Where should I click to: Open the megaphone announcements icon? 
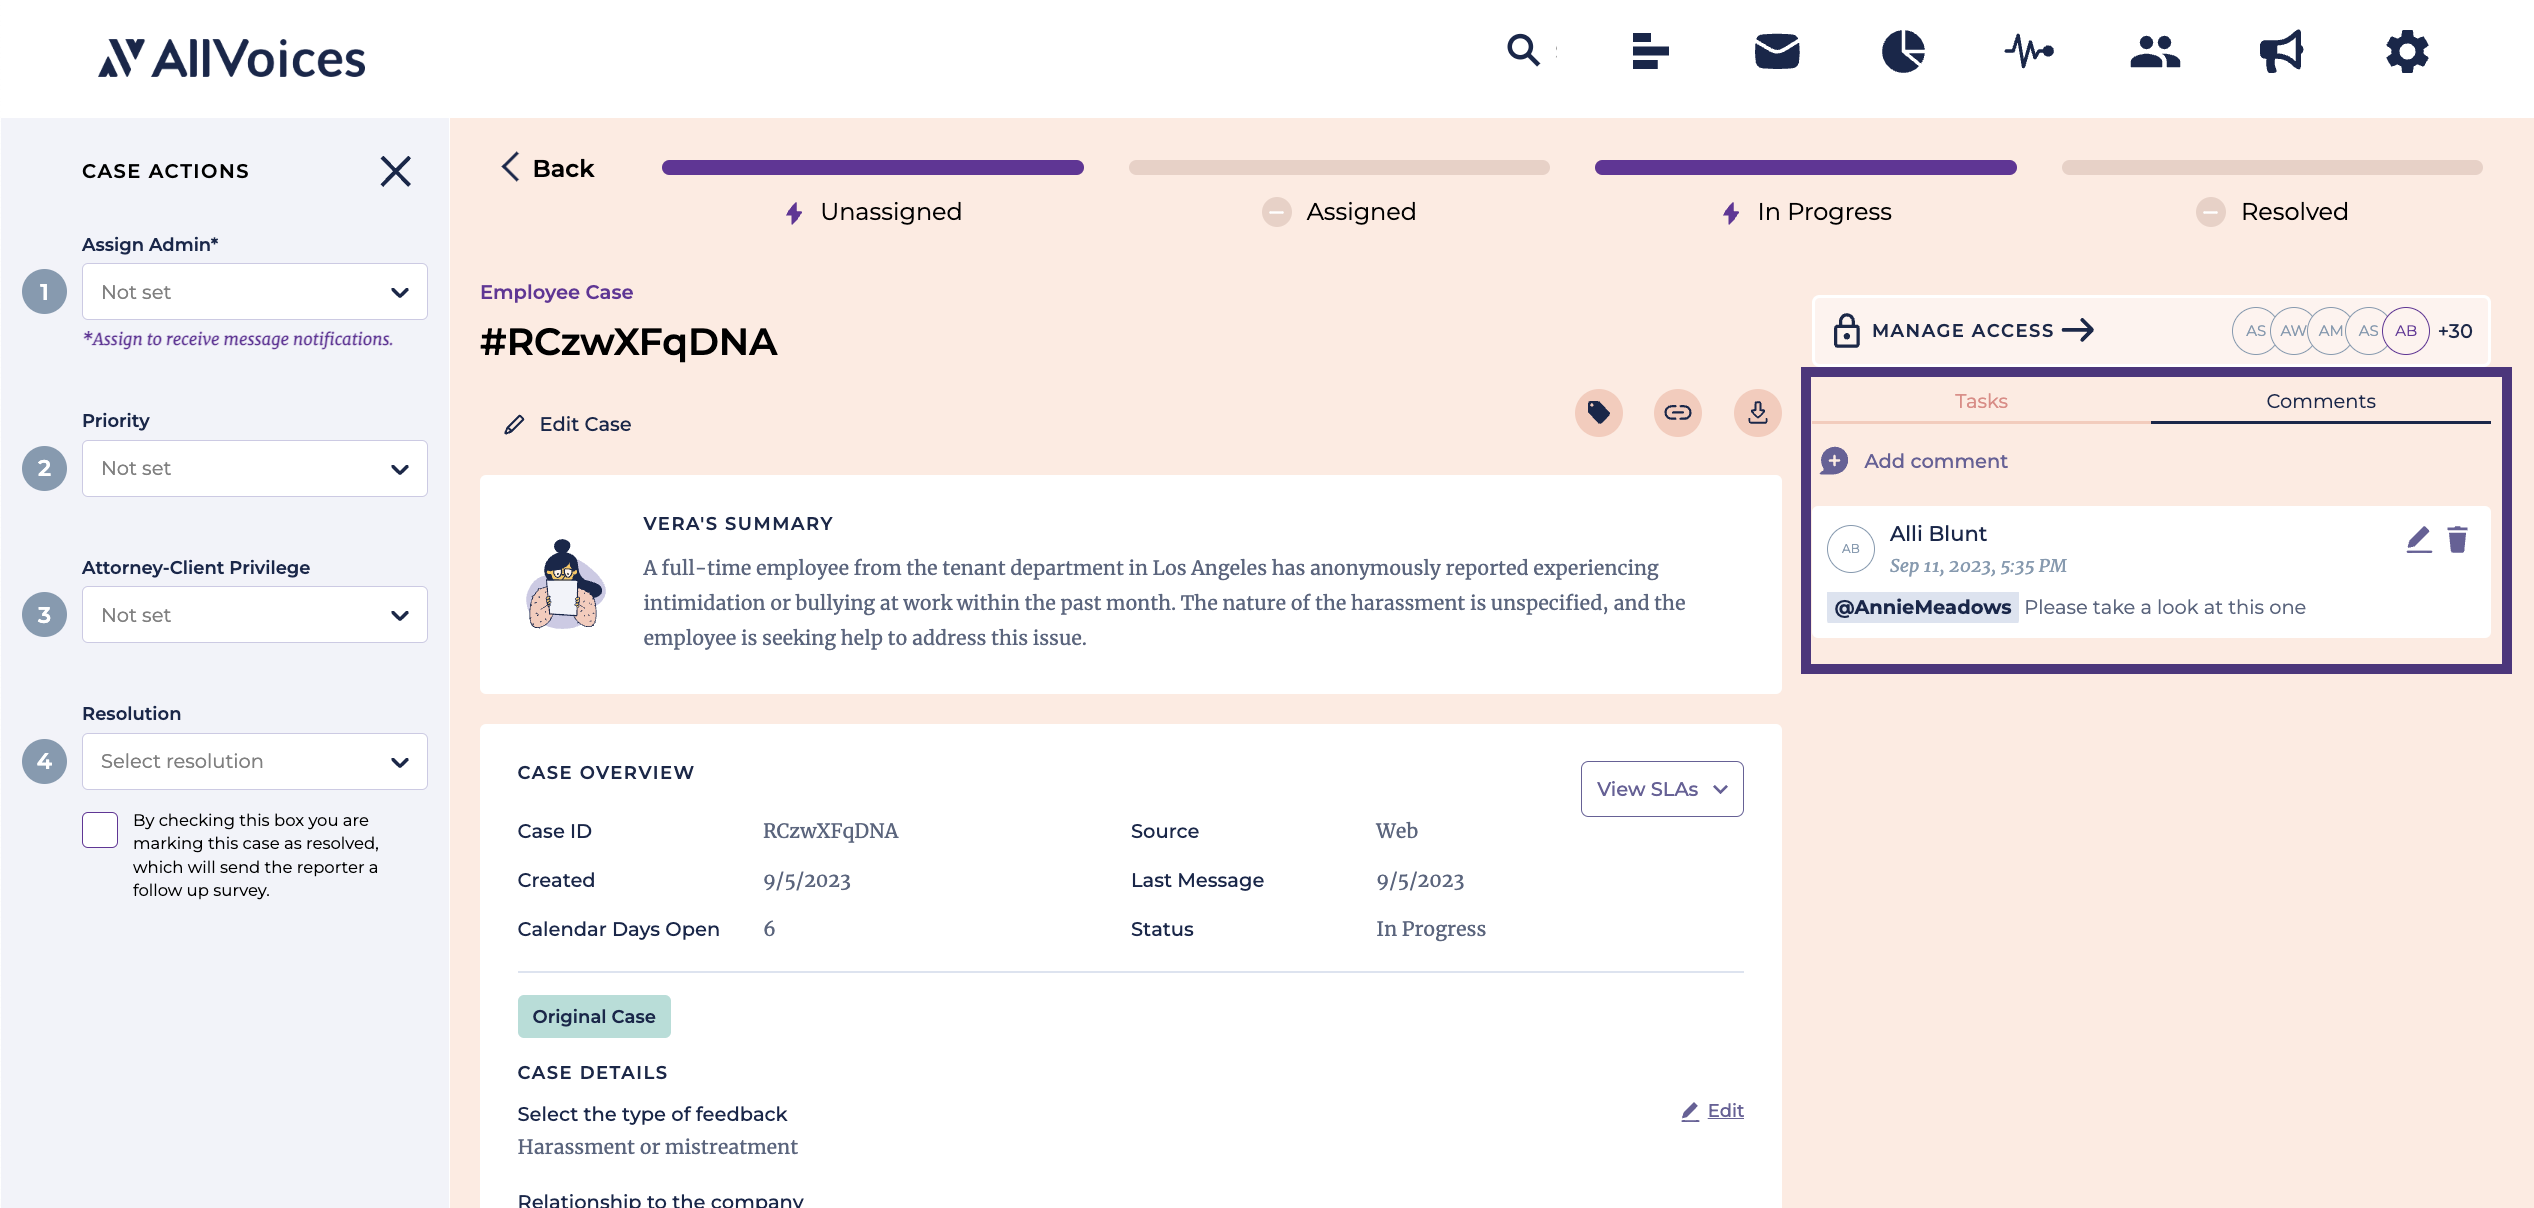(2281, 50)
